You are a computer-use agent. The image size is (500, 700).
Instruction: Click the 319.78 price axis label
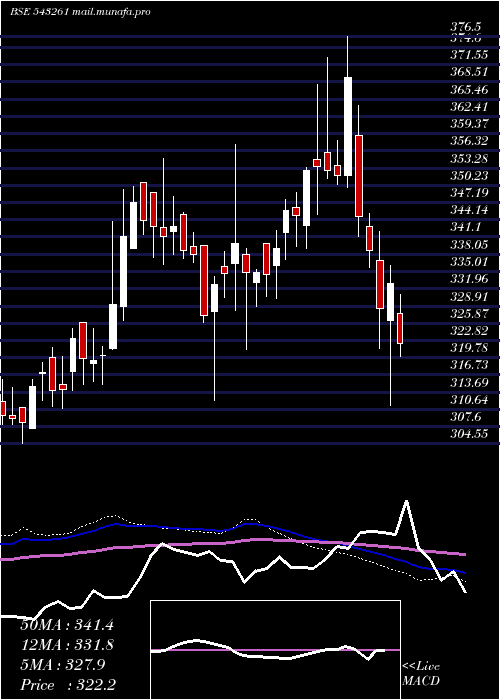point(469,348)
